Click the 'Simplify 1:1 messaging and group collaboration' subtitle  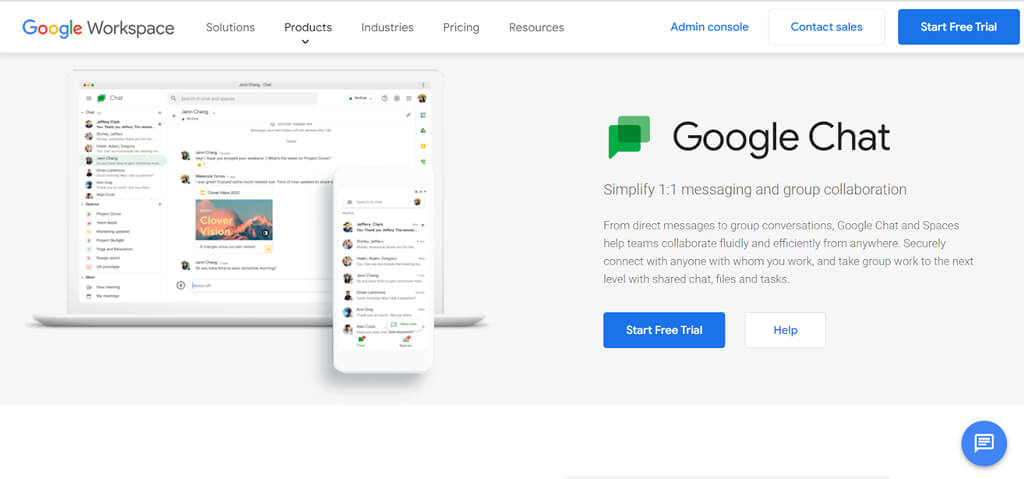point(754,190)
